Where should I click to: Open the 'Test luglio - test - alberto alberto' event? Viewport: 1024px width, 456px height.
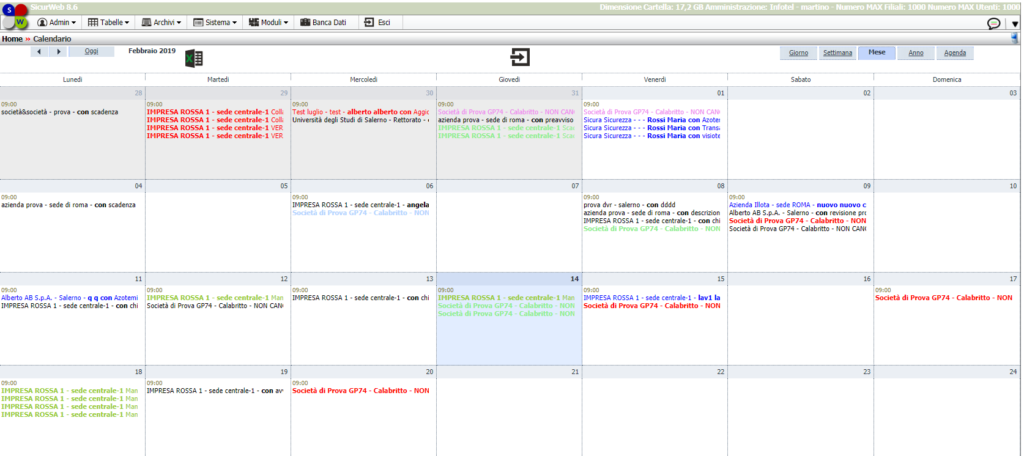coord(360,112)
